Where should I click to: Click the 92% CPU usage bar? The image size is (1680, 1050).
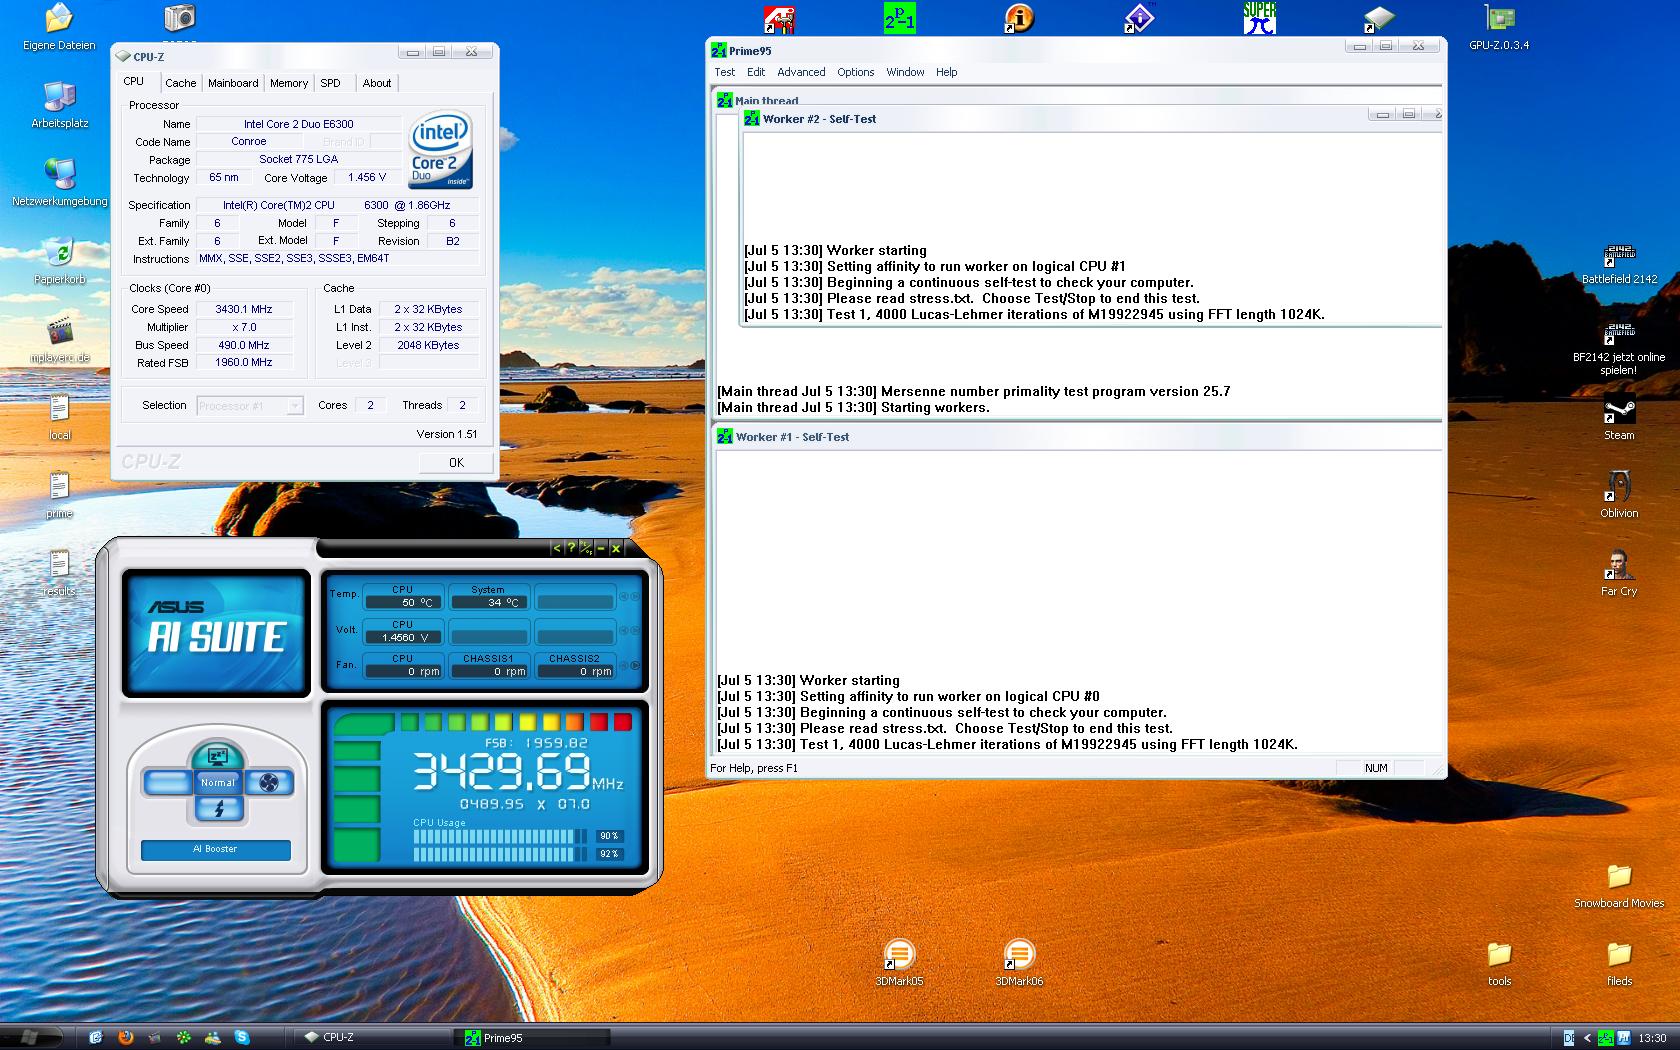coord(500,854)
